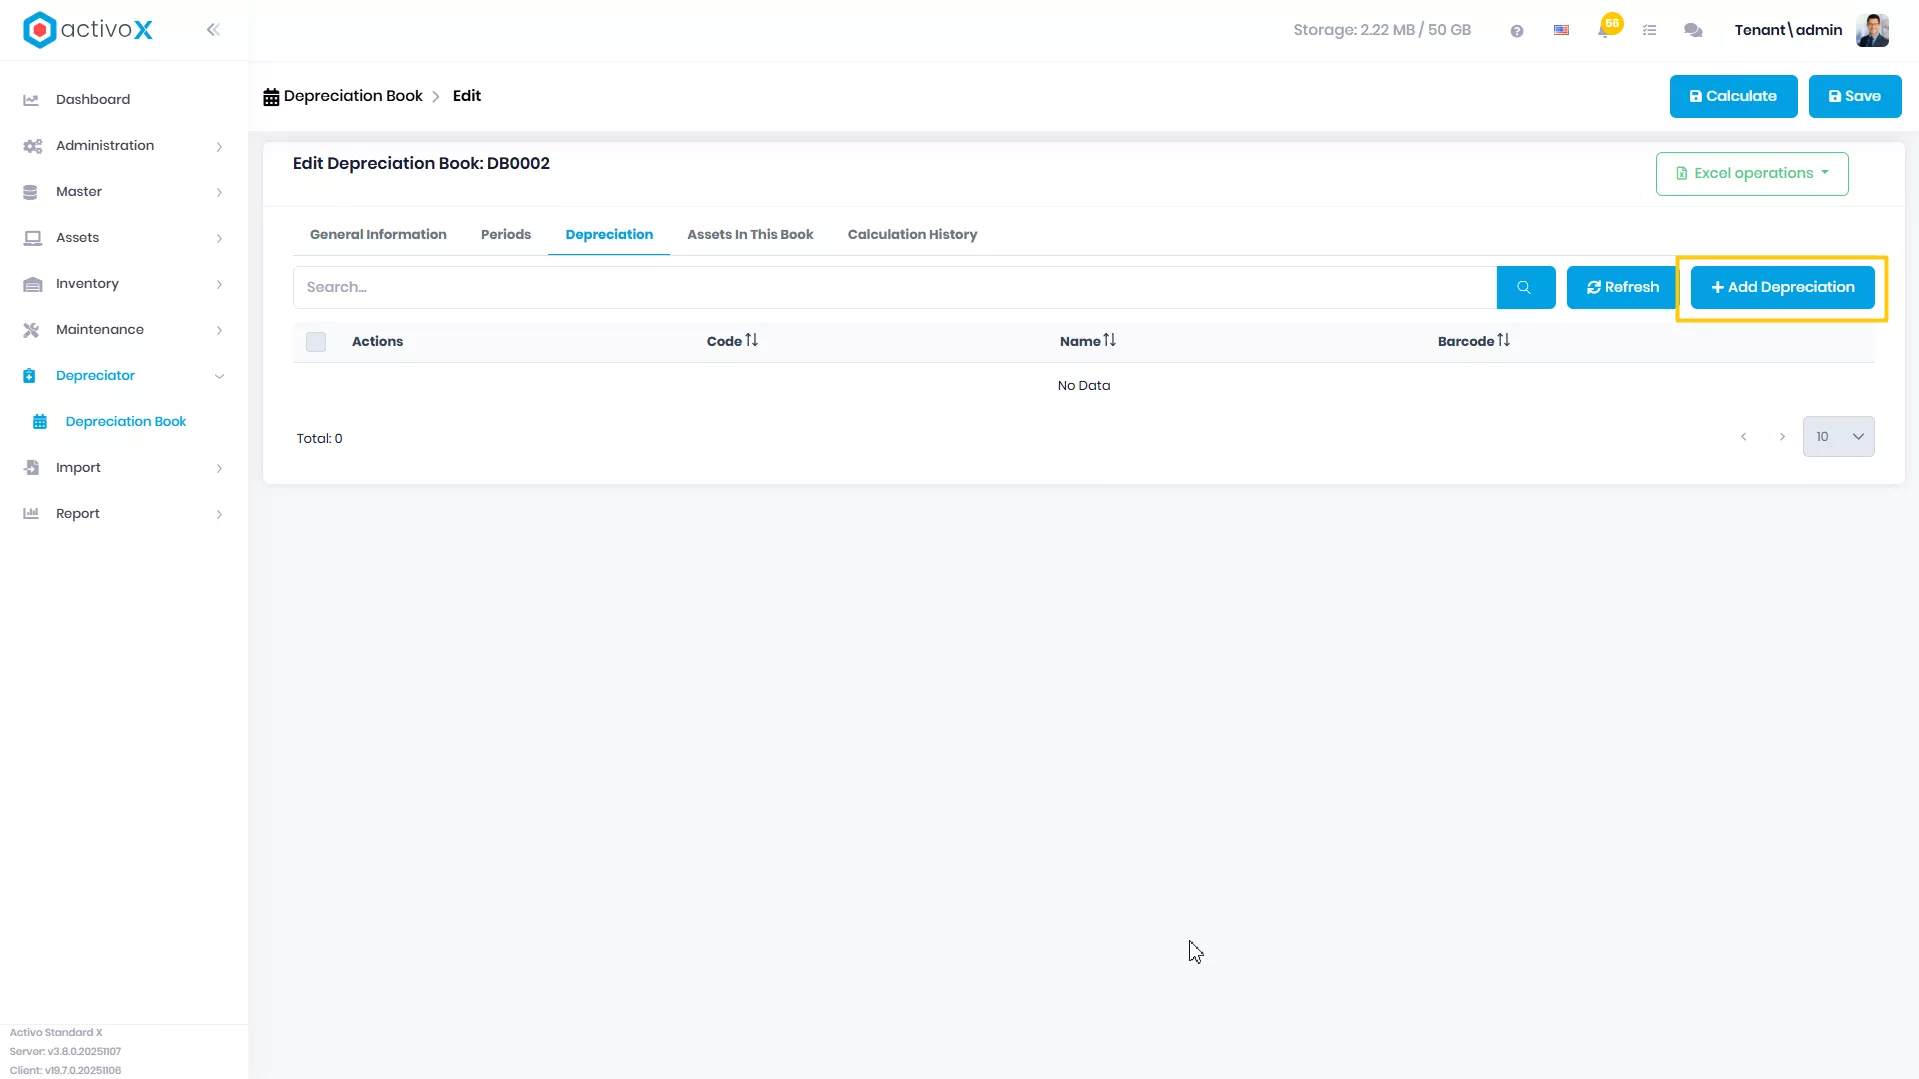Open notifications bell icon
Viewport: 1919px width, 1079px height.
(1605, 30)
